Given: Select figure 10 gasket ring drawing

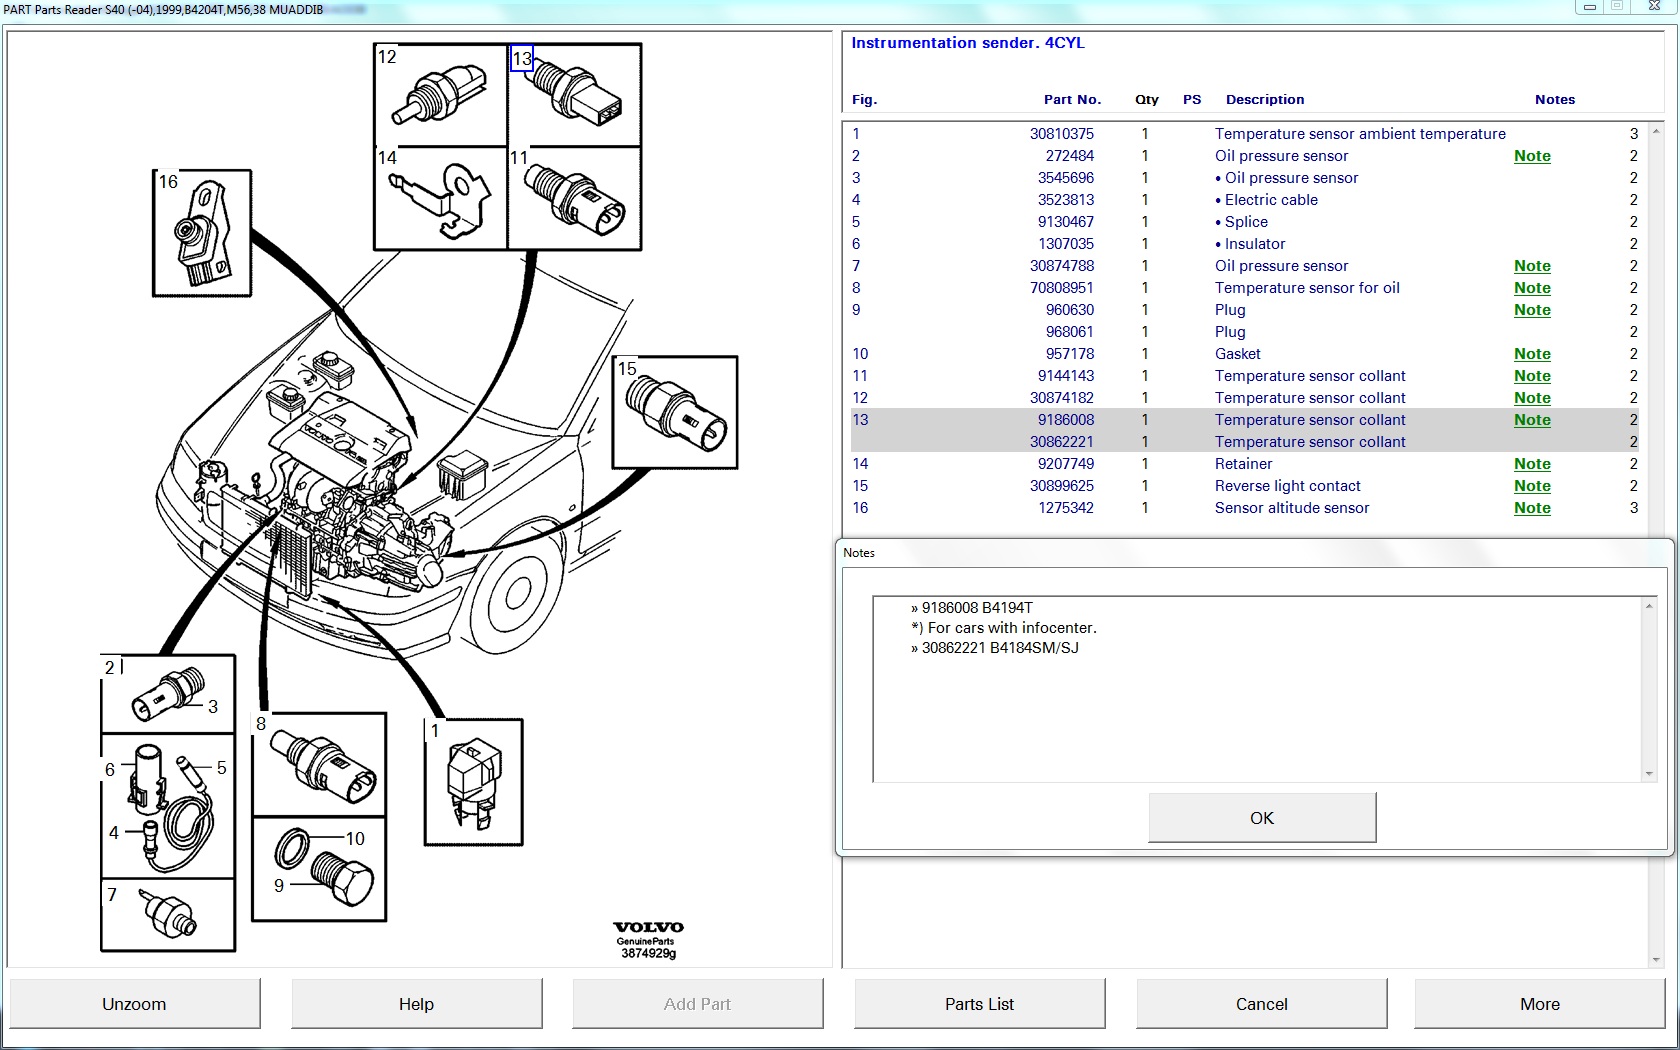Looking at the screenshot, I should coord(293,849).
